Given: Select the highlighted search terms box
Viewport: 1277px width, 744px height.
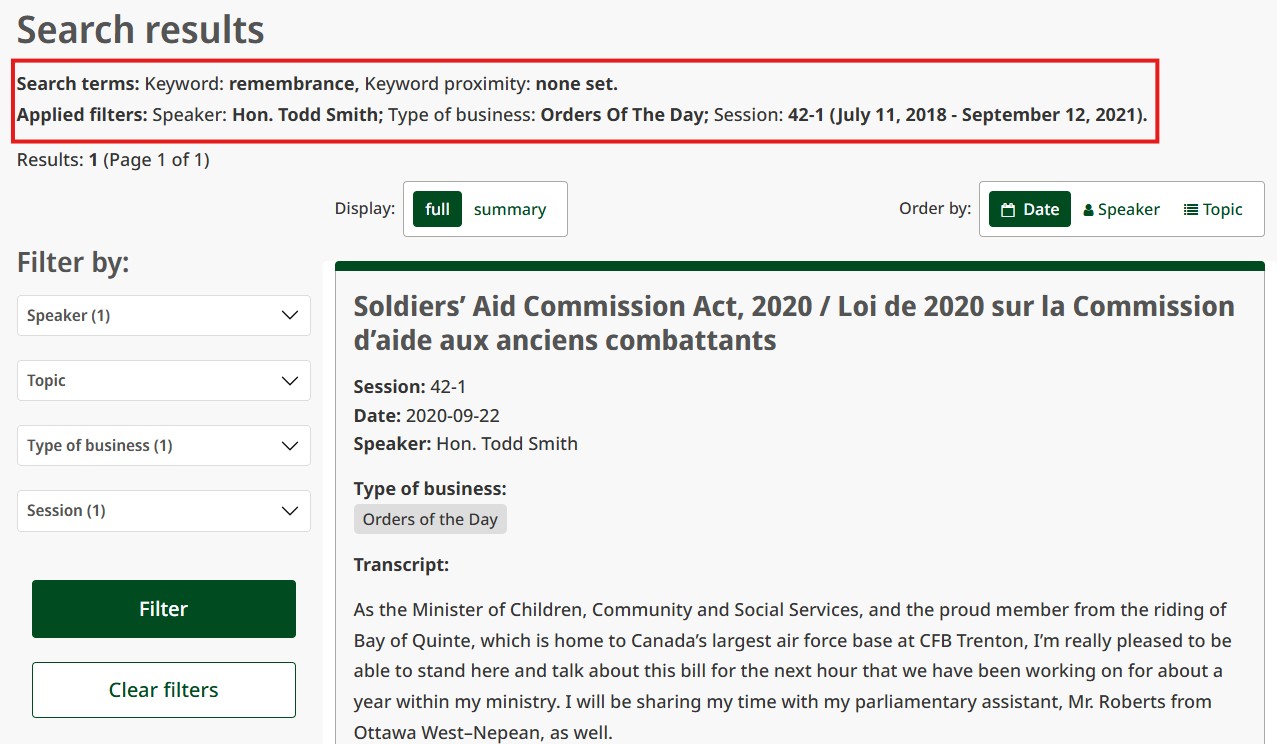Looking at the screenshot, I should pyautogui.click(x=585, y=98).
